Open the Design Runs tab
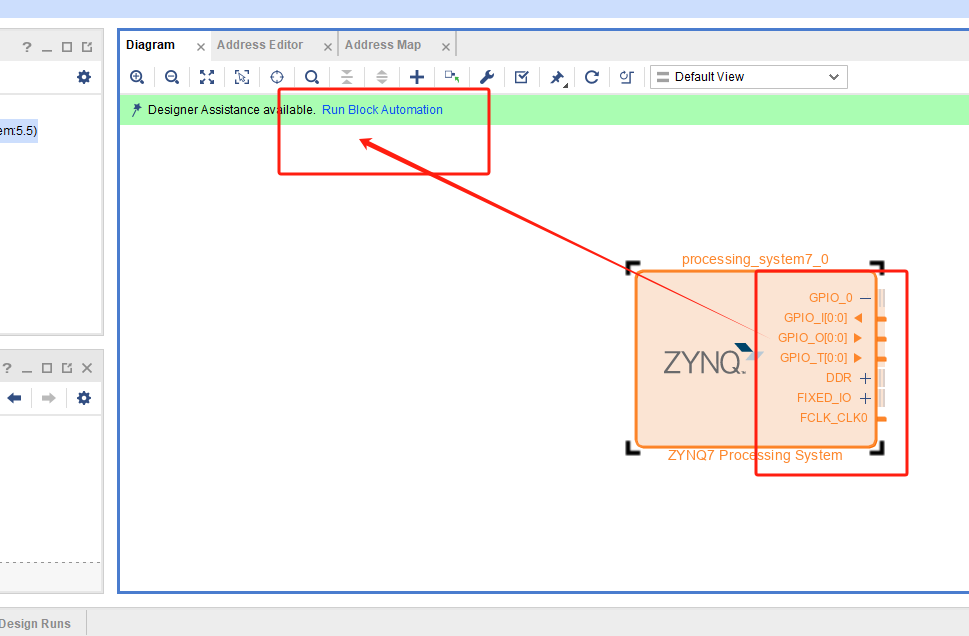This screenshot has width=969, height=636. point(35,624)
